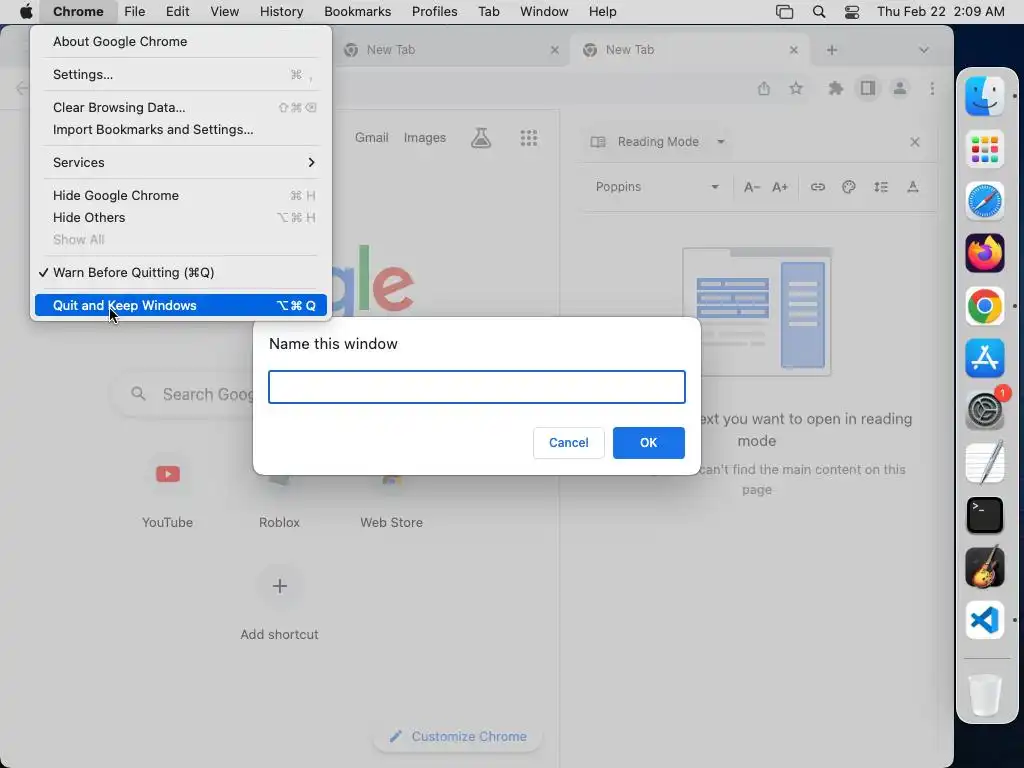
Task: Expand the Reading Mode panel dropdown
Action: (721, 142)
